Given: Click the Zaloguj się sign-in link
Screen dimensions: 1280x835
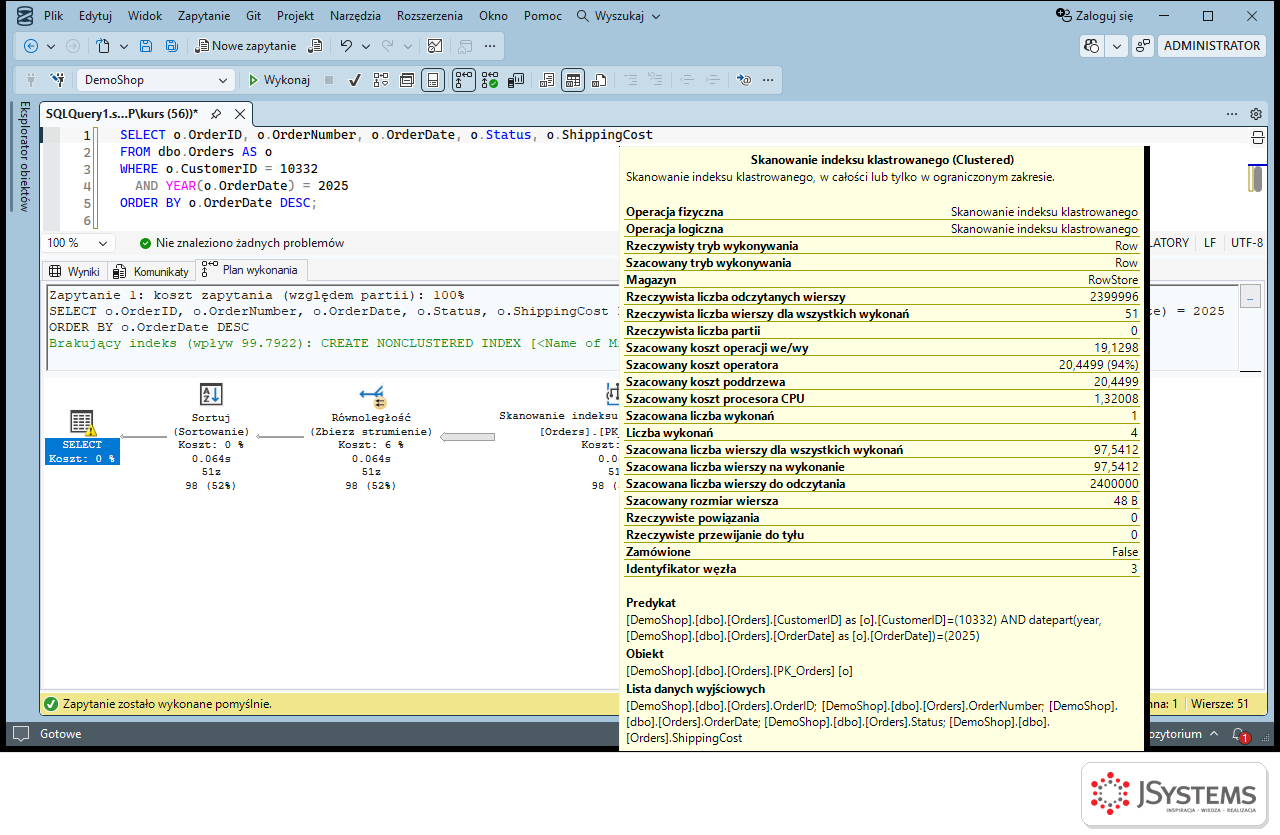Looking at the screenshot, I should coord(1095,16).
